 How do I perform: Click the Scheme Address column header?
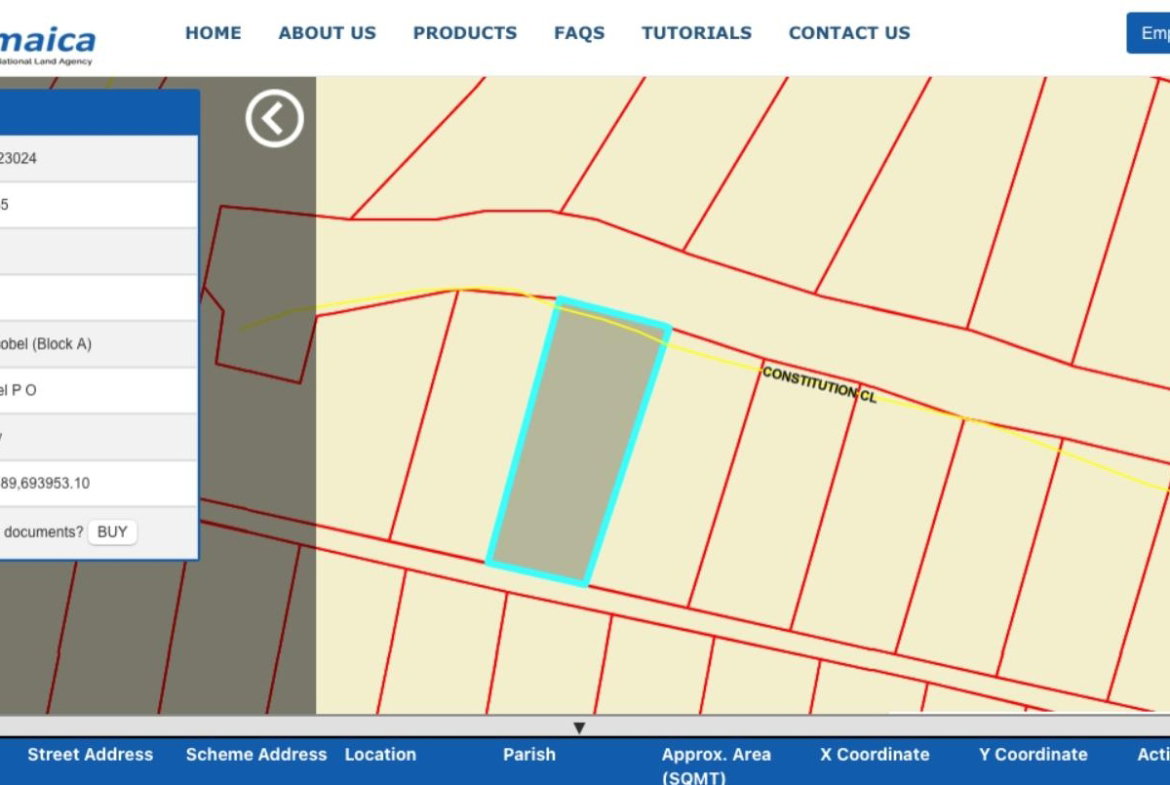pyautogui.click(x=256, y=754)
